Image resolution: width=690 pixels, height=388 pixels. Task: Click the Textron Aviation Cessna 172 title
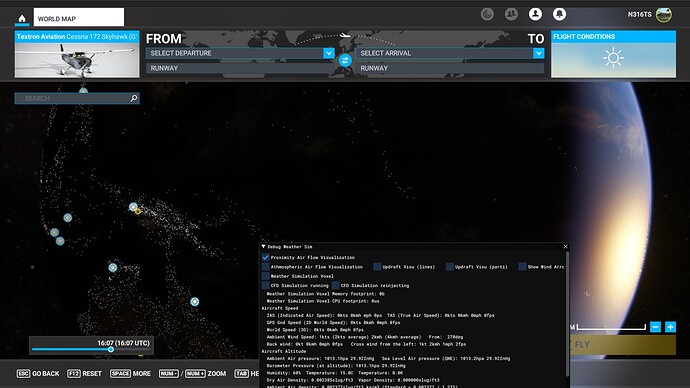tap(77, 37)
